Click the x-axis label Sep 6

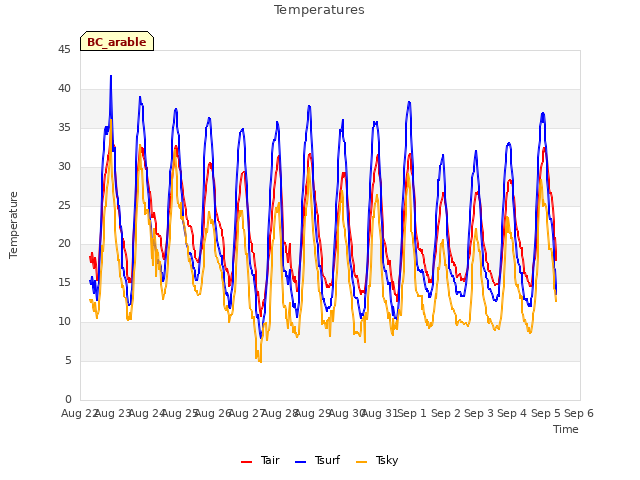point(579,413)
